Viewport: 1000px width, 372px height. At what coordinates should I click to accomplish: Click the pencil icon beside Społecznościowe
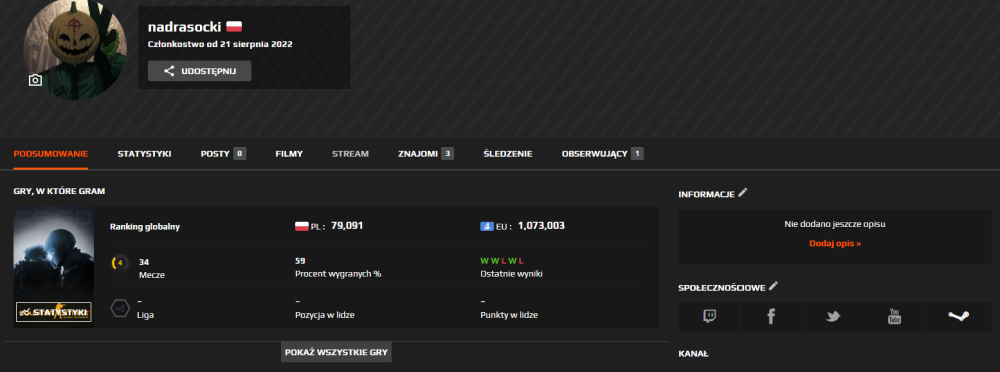pyautogui.click(x=773, y=286)
